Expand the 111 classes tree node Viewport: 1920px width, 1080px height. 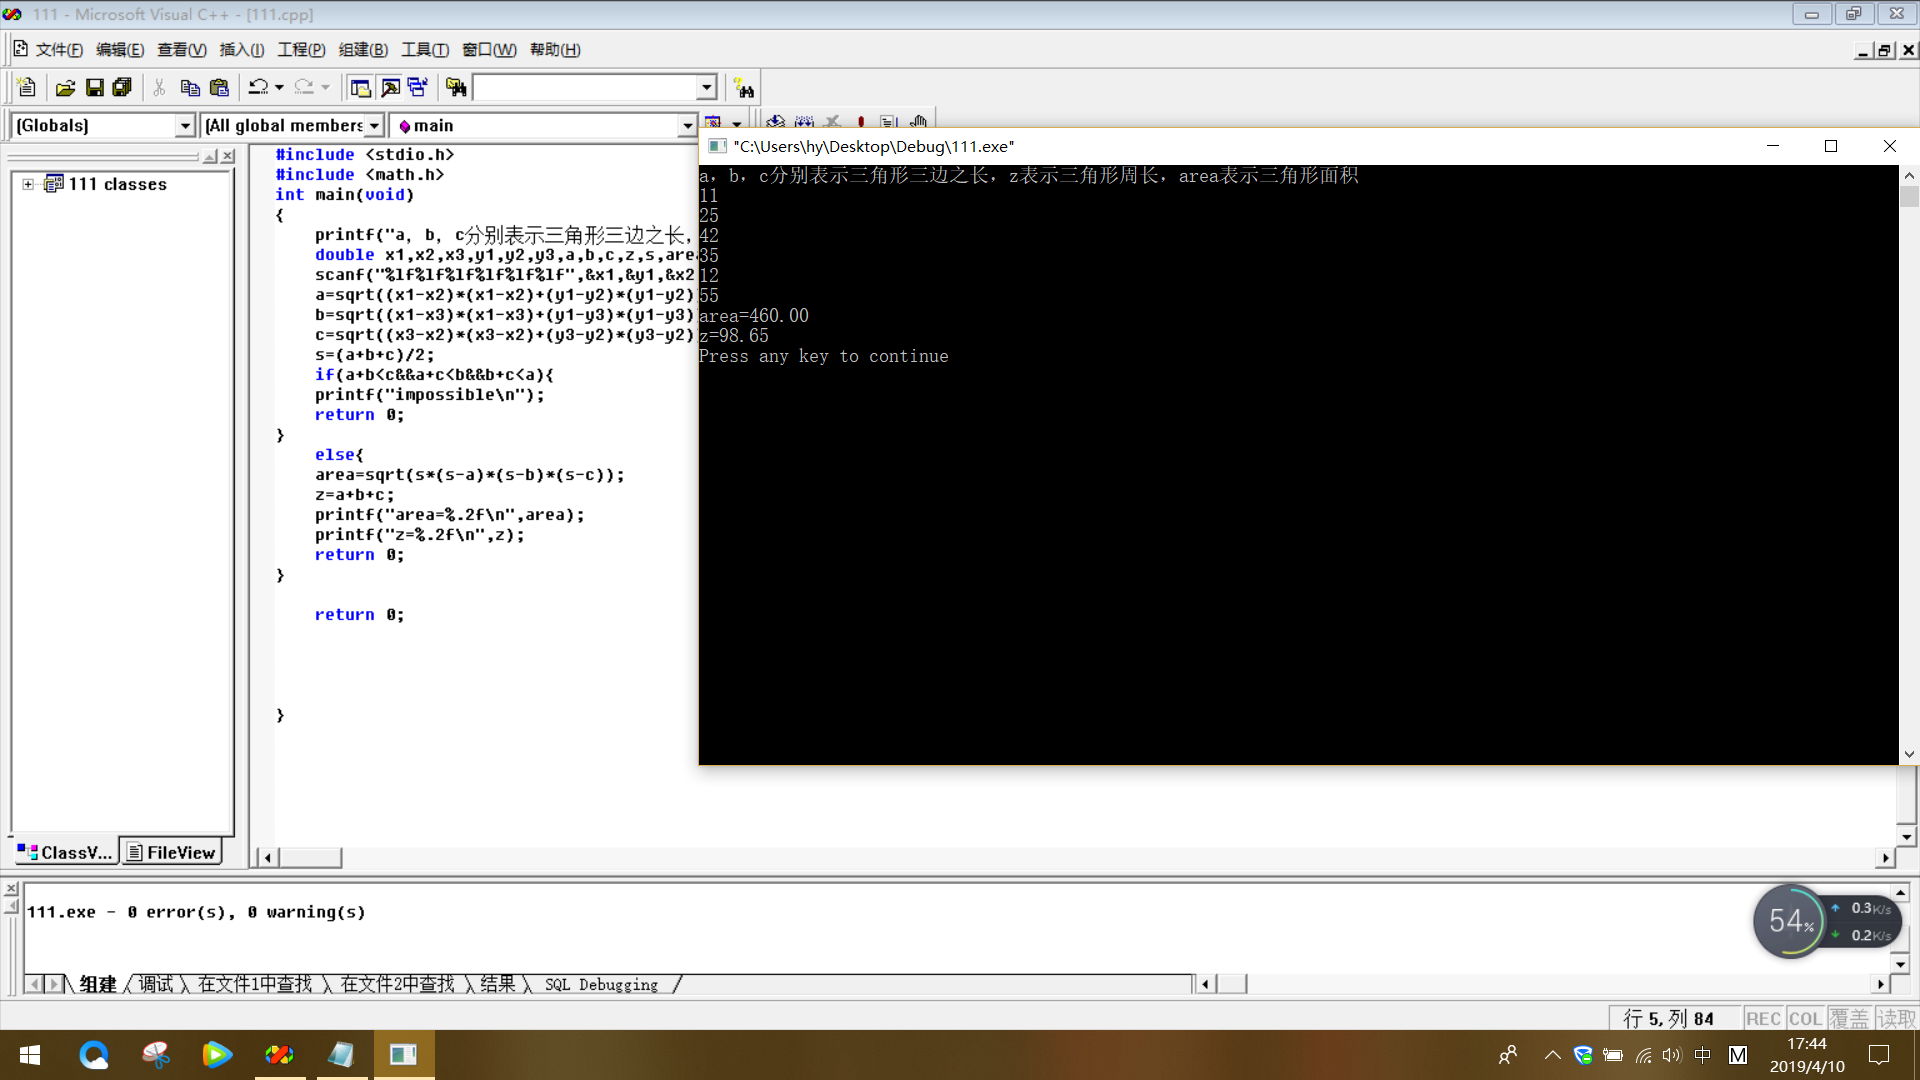(x=28, y=184)
